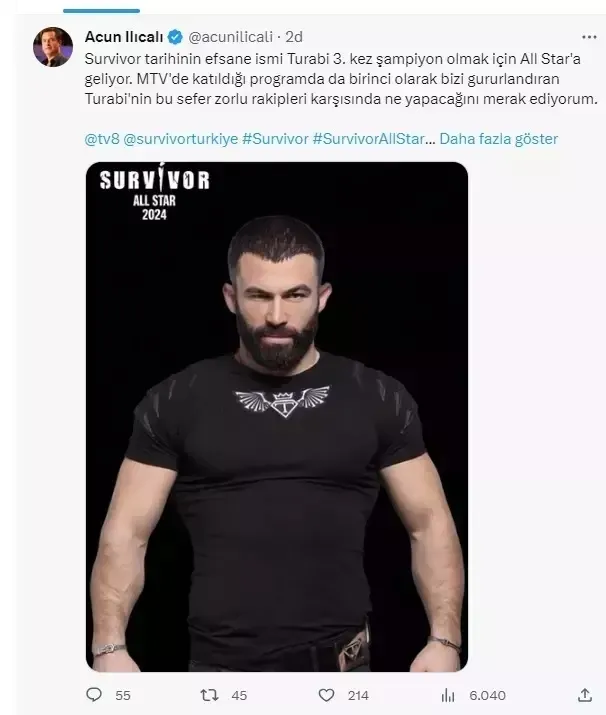Click the retweet arrows icon

coord(209,695)
